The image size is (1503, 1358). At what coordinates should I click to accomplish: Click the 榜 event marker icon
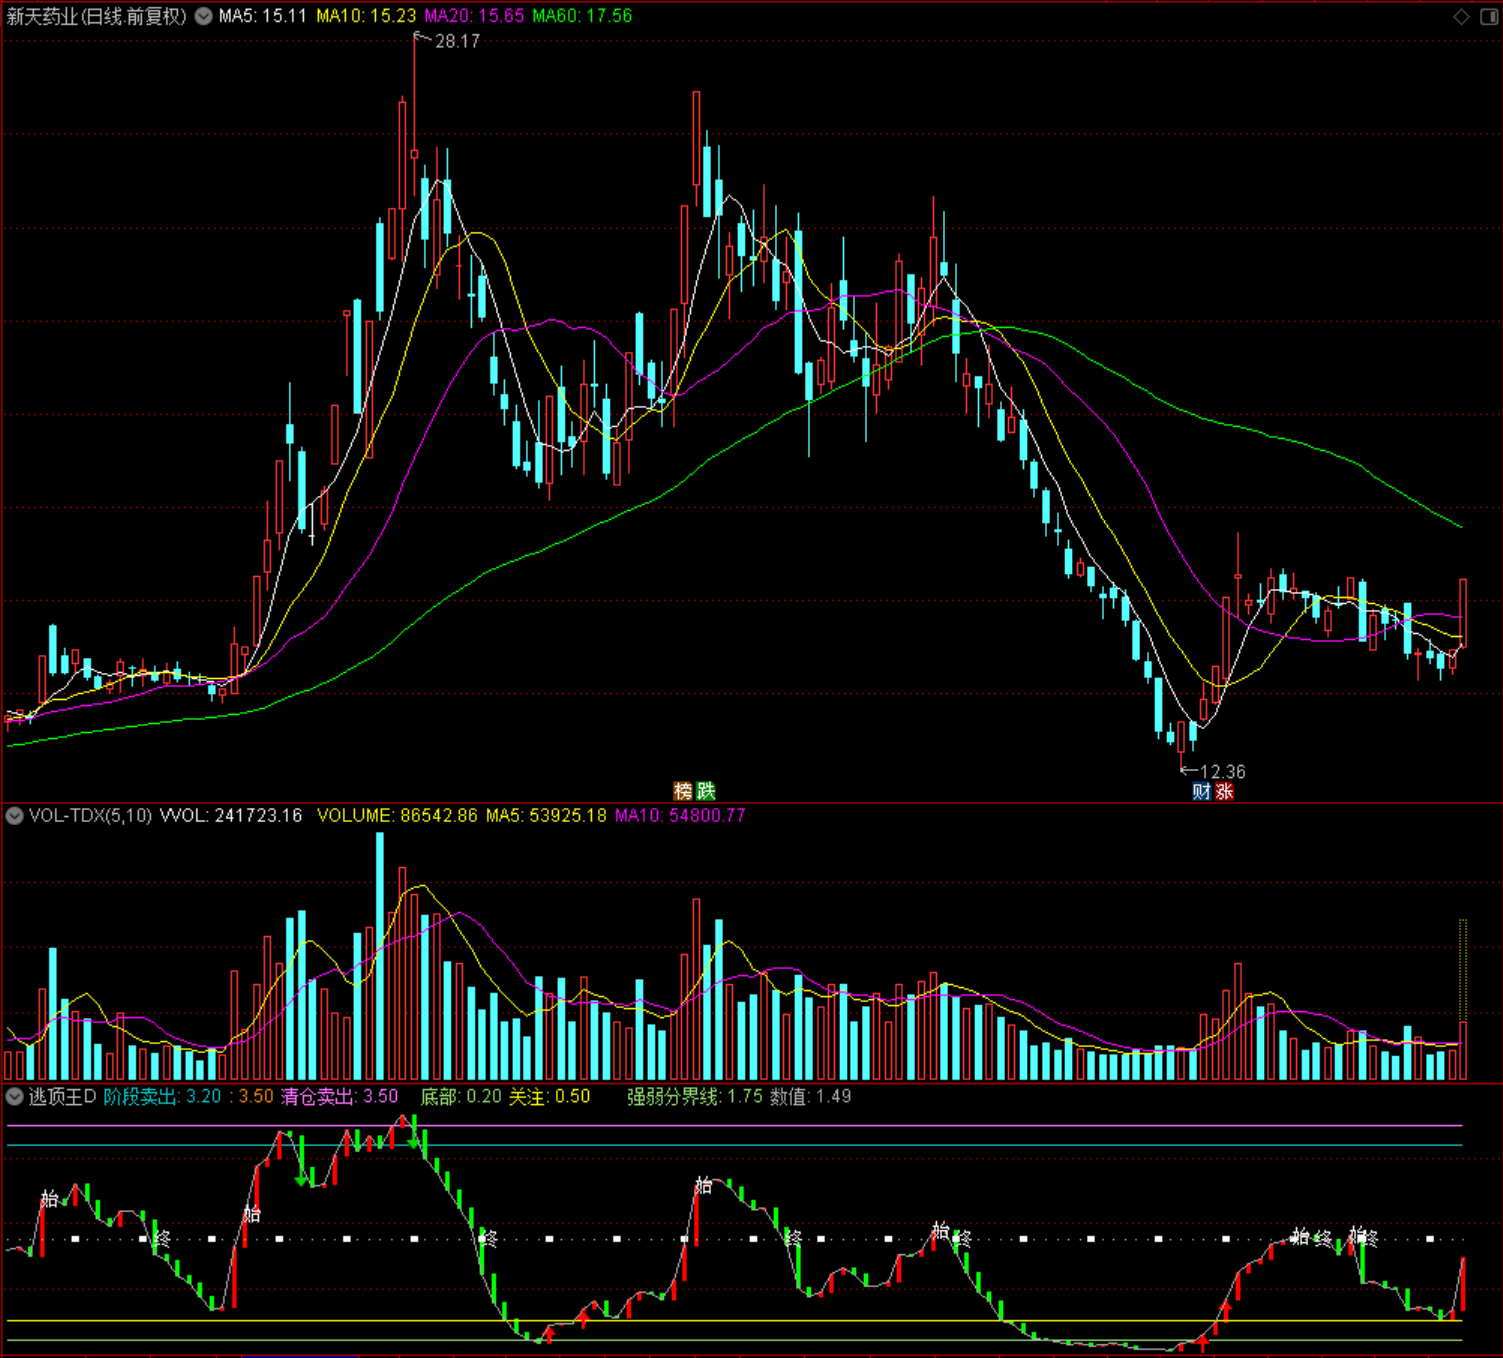pos(683,791)
